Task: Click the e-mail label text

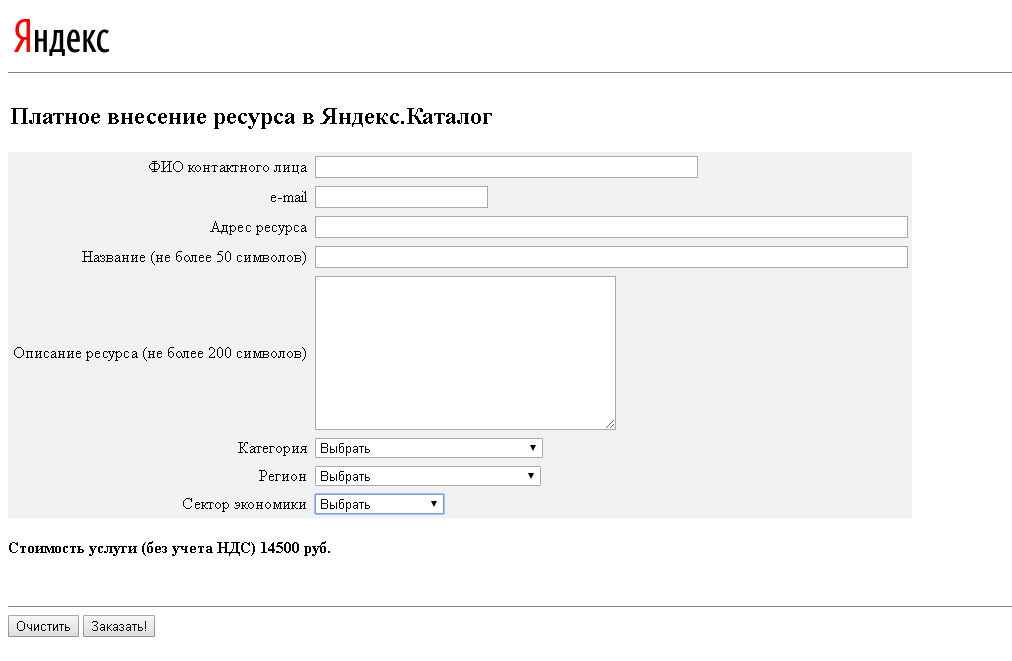Action: coord(288,198)
